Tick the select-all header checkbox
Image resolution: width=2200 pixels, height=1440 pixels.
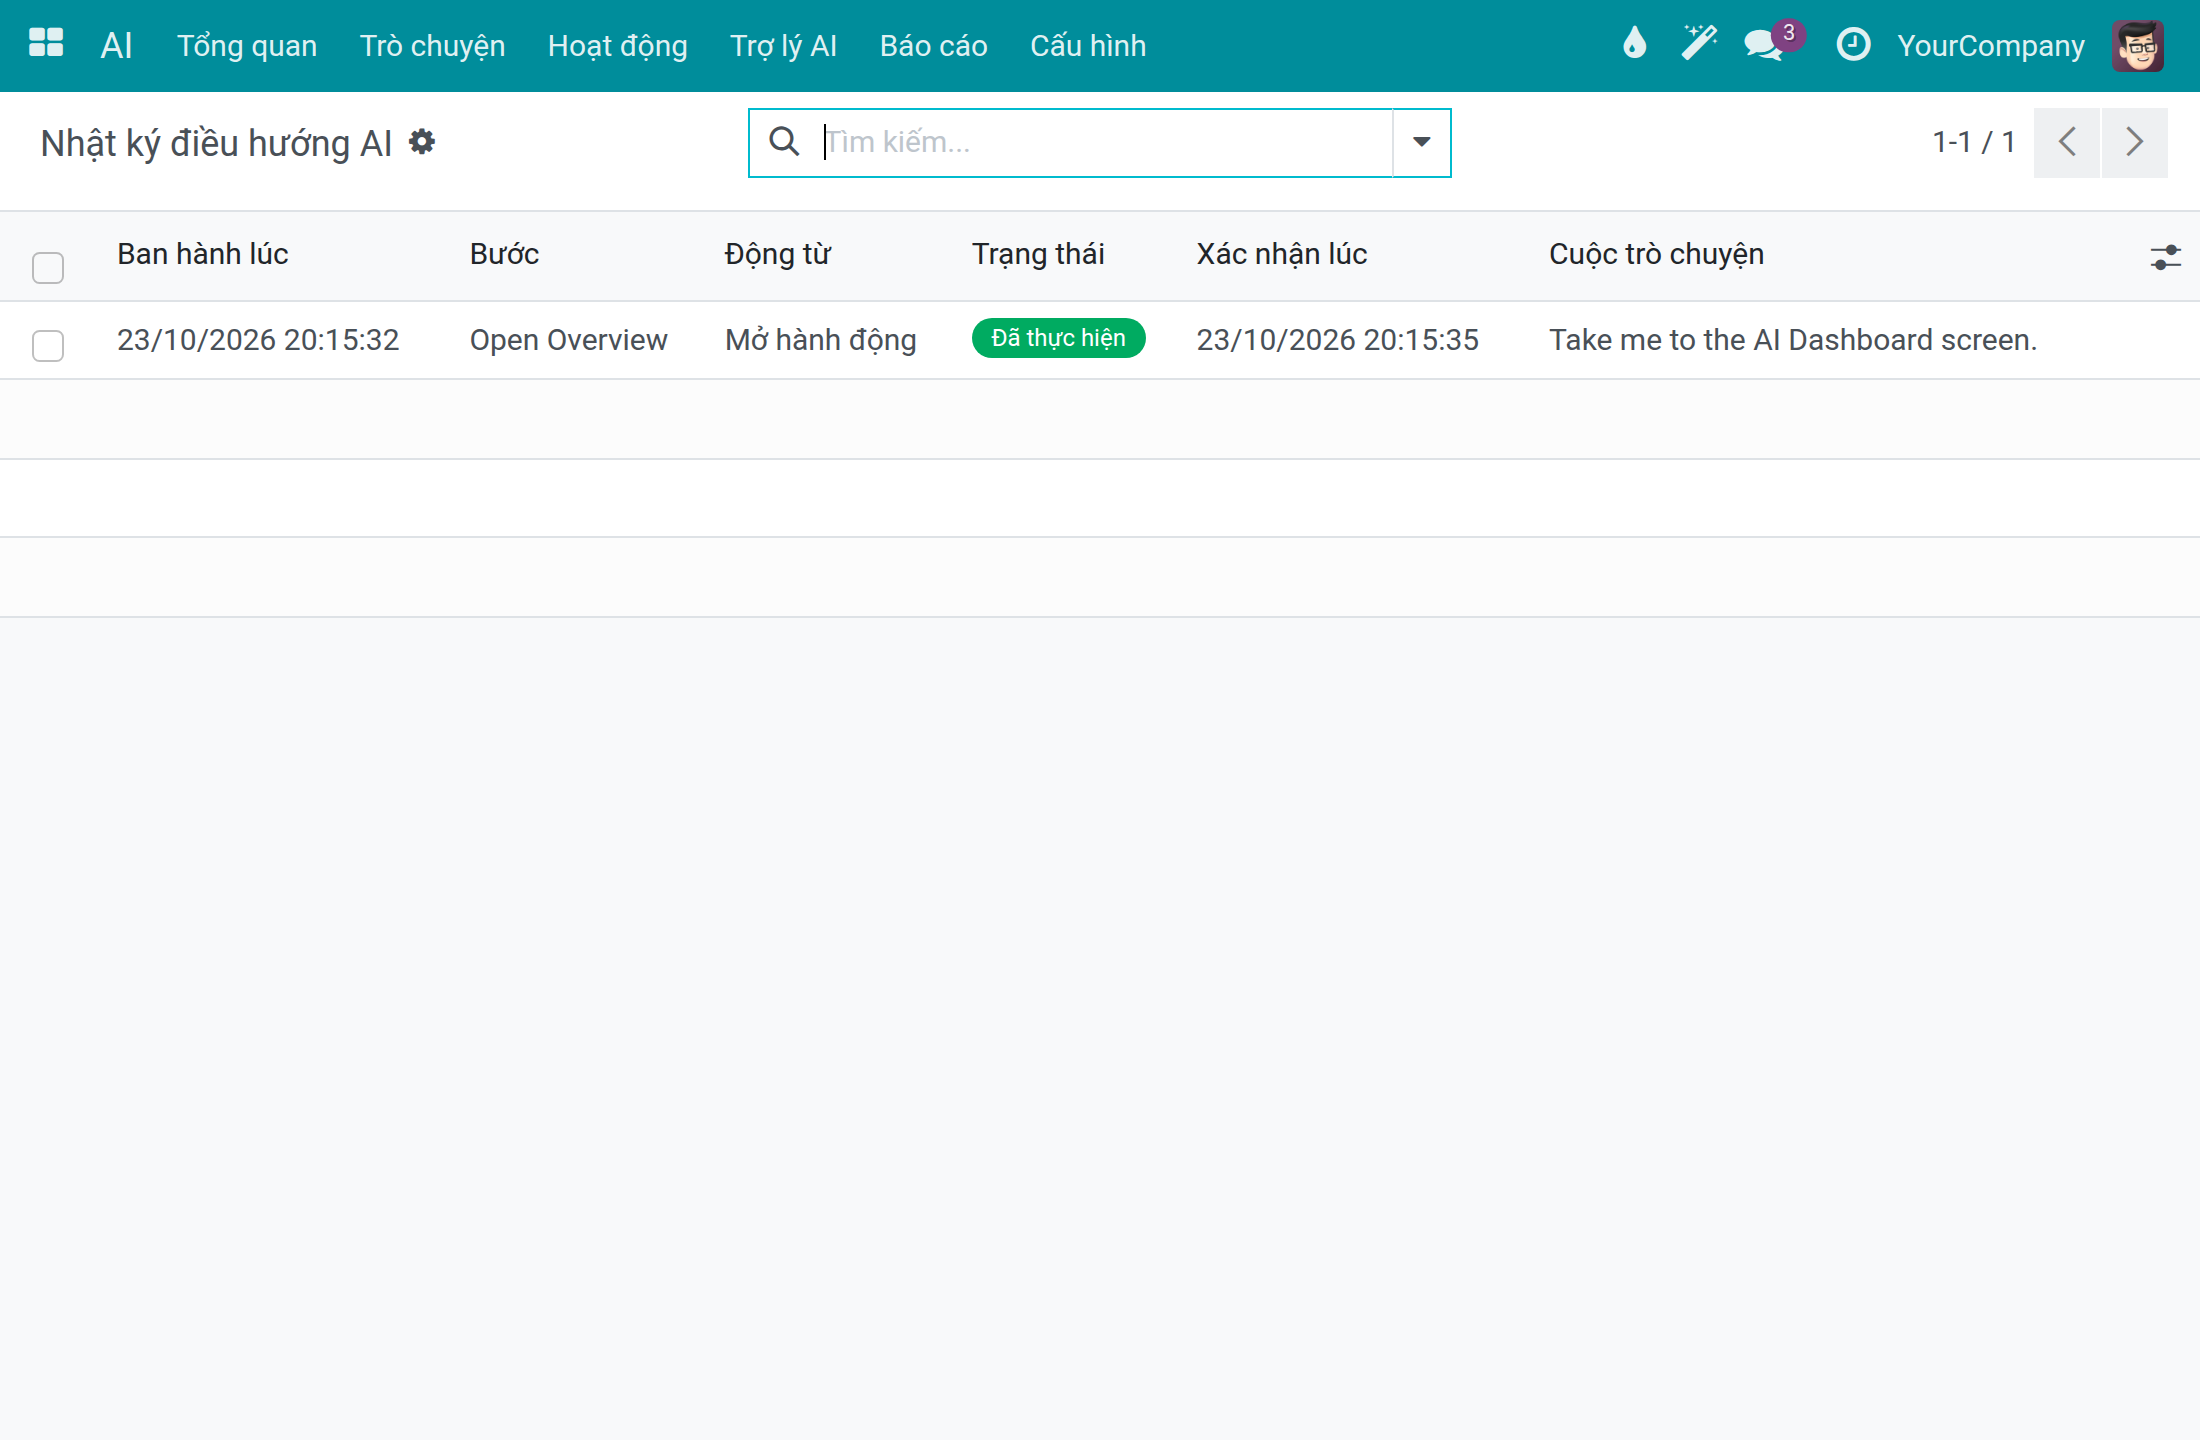click(x=48, y=267)
